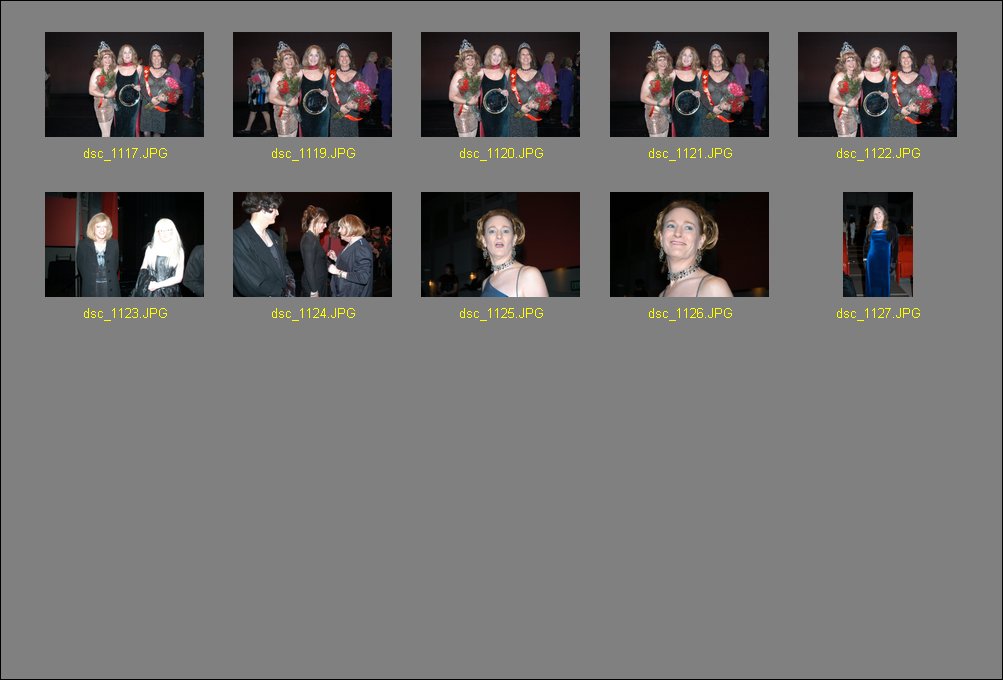Click the file name label dsc_1120.JPG
Screen dimensions: 1003x680
click(x=502, y=154)
